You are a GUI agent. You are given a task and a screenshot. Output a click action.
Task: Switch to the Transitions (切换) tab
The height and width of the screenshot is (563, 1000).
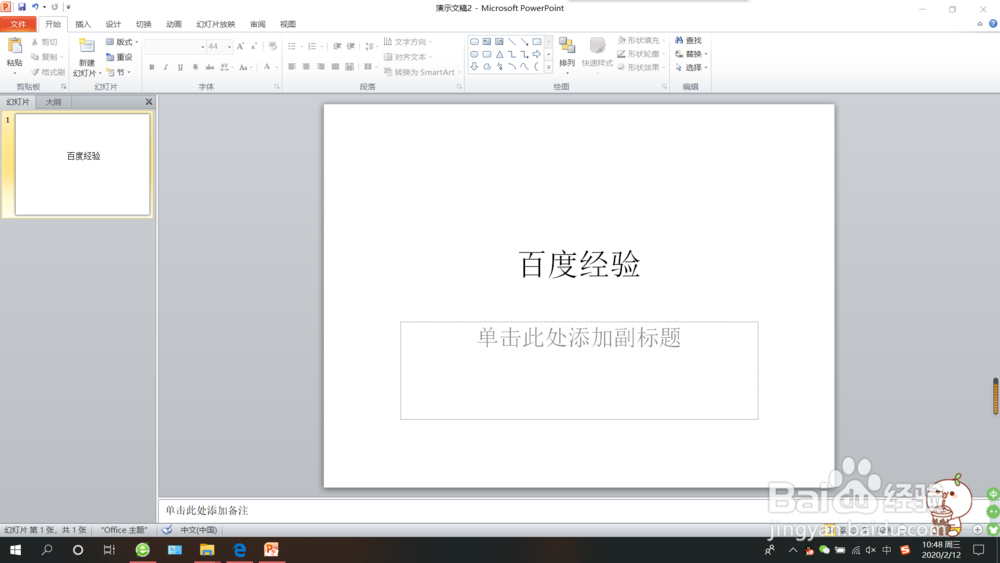tap(143, 24)
